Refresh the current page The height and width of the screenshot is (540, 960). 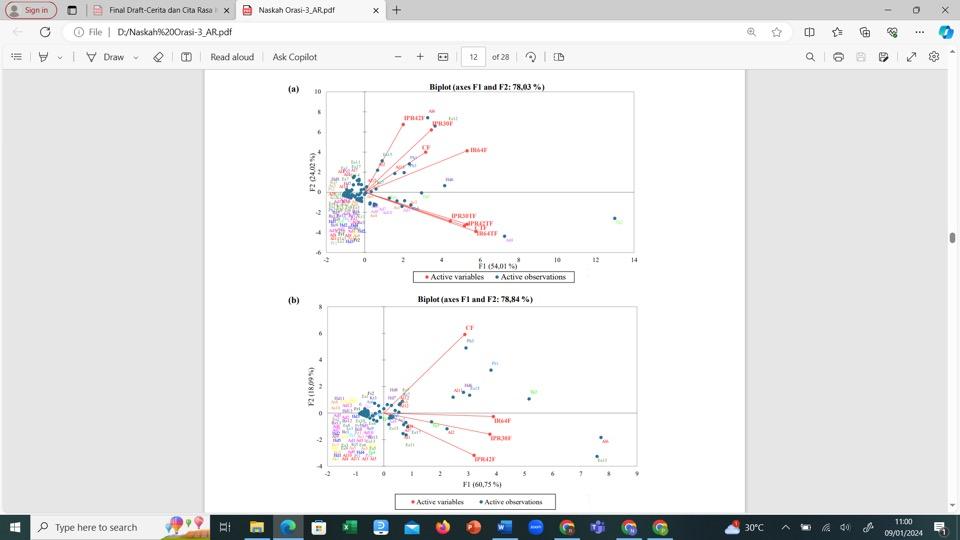pos(45,32)
